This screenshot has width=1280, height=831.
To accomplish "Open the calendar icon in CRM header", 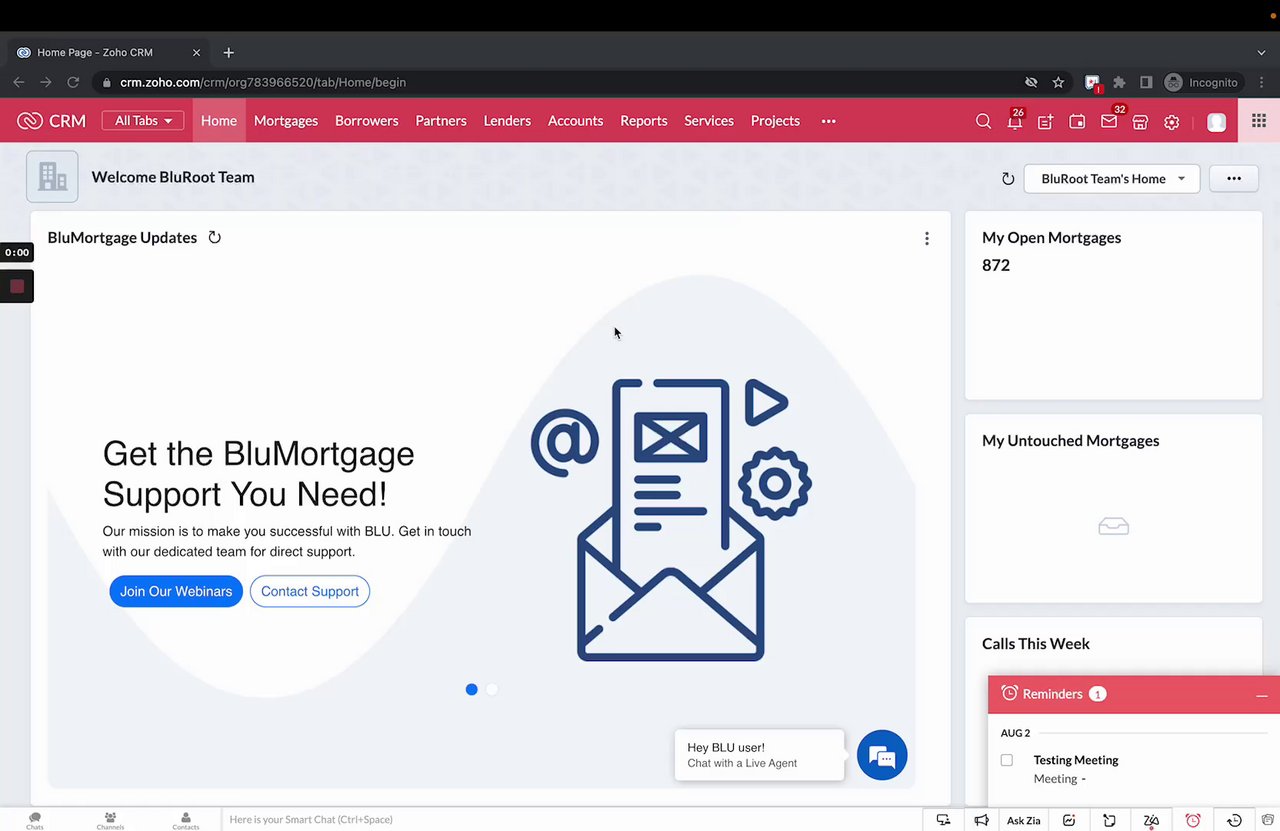I will [x=1077, y=121].
